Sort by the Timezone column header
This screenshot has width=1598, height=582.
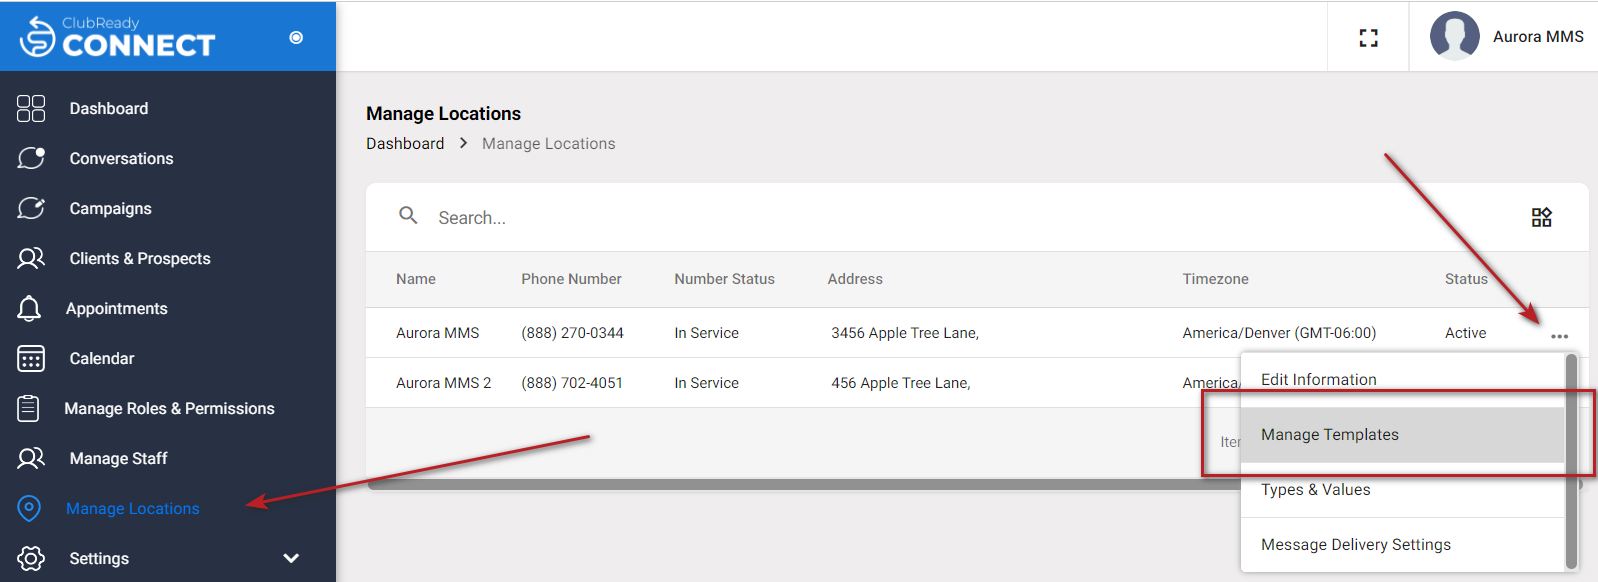(1215, 279)
